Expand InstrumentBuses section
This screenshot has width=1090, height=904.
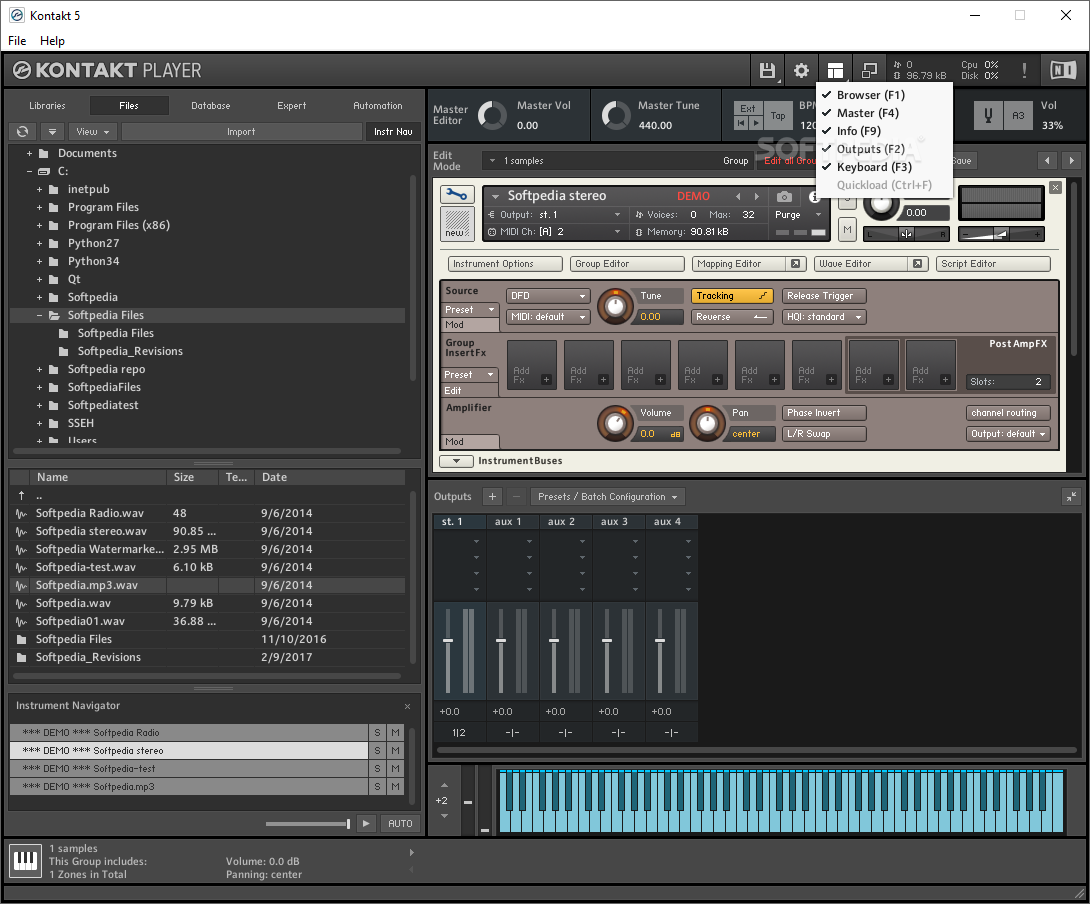tap(456, 460)
